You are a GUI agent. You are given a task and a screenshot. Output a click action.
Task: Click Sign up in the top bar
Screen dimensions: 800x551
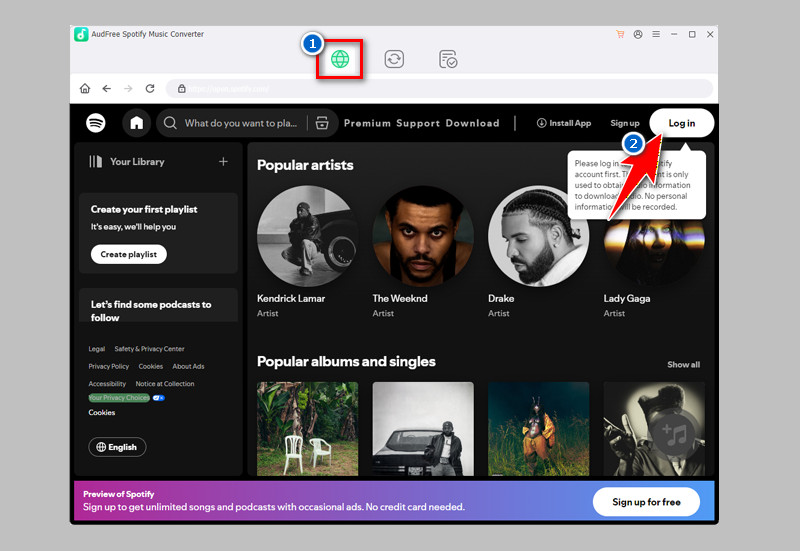(x=625, y=123)
